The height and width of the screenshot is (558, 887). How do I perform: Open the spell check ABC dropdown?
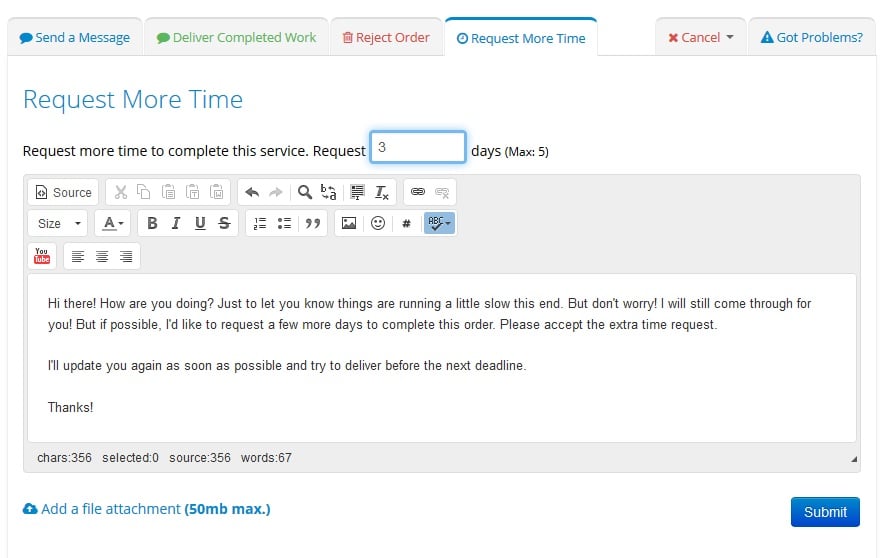[439, 223]
